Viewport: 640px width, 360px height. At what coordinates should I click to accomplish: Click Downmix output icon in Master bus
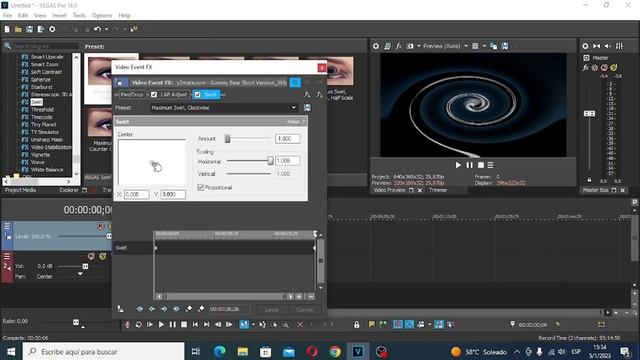tap(597, 46)
